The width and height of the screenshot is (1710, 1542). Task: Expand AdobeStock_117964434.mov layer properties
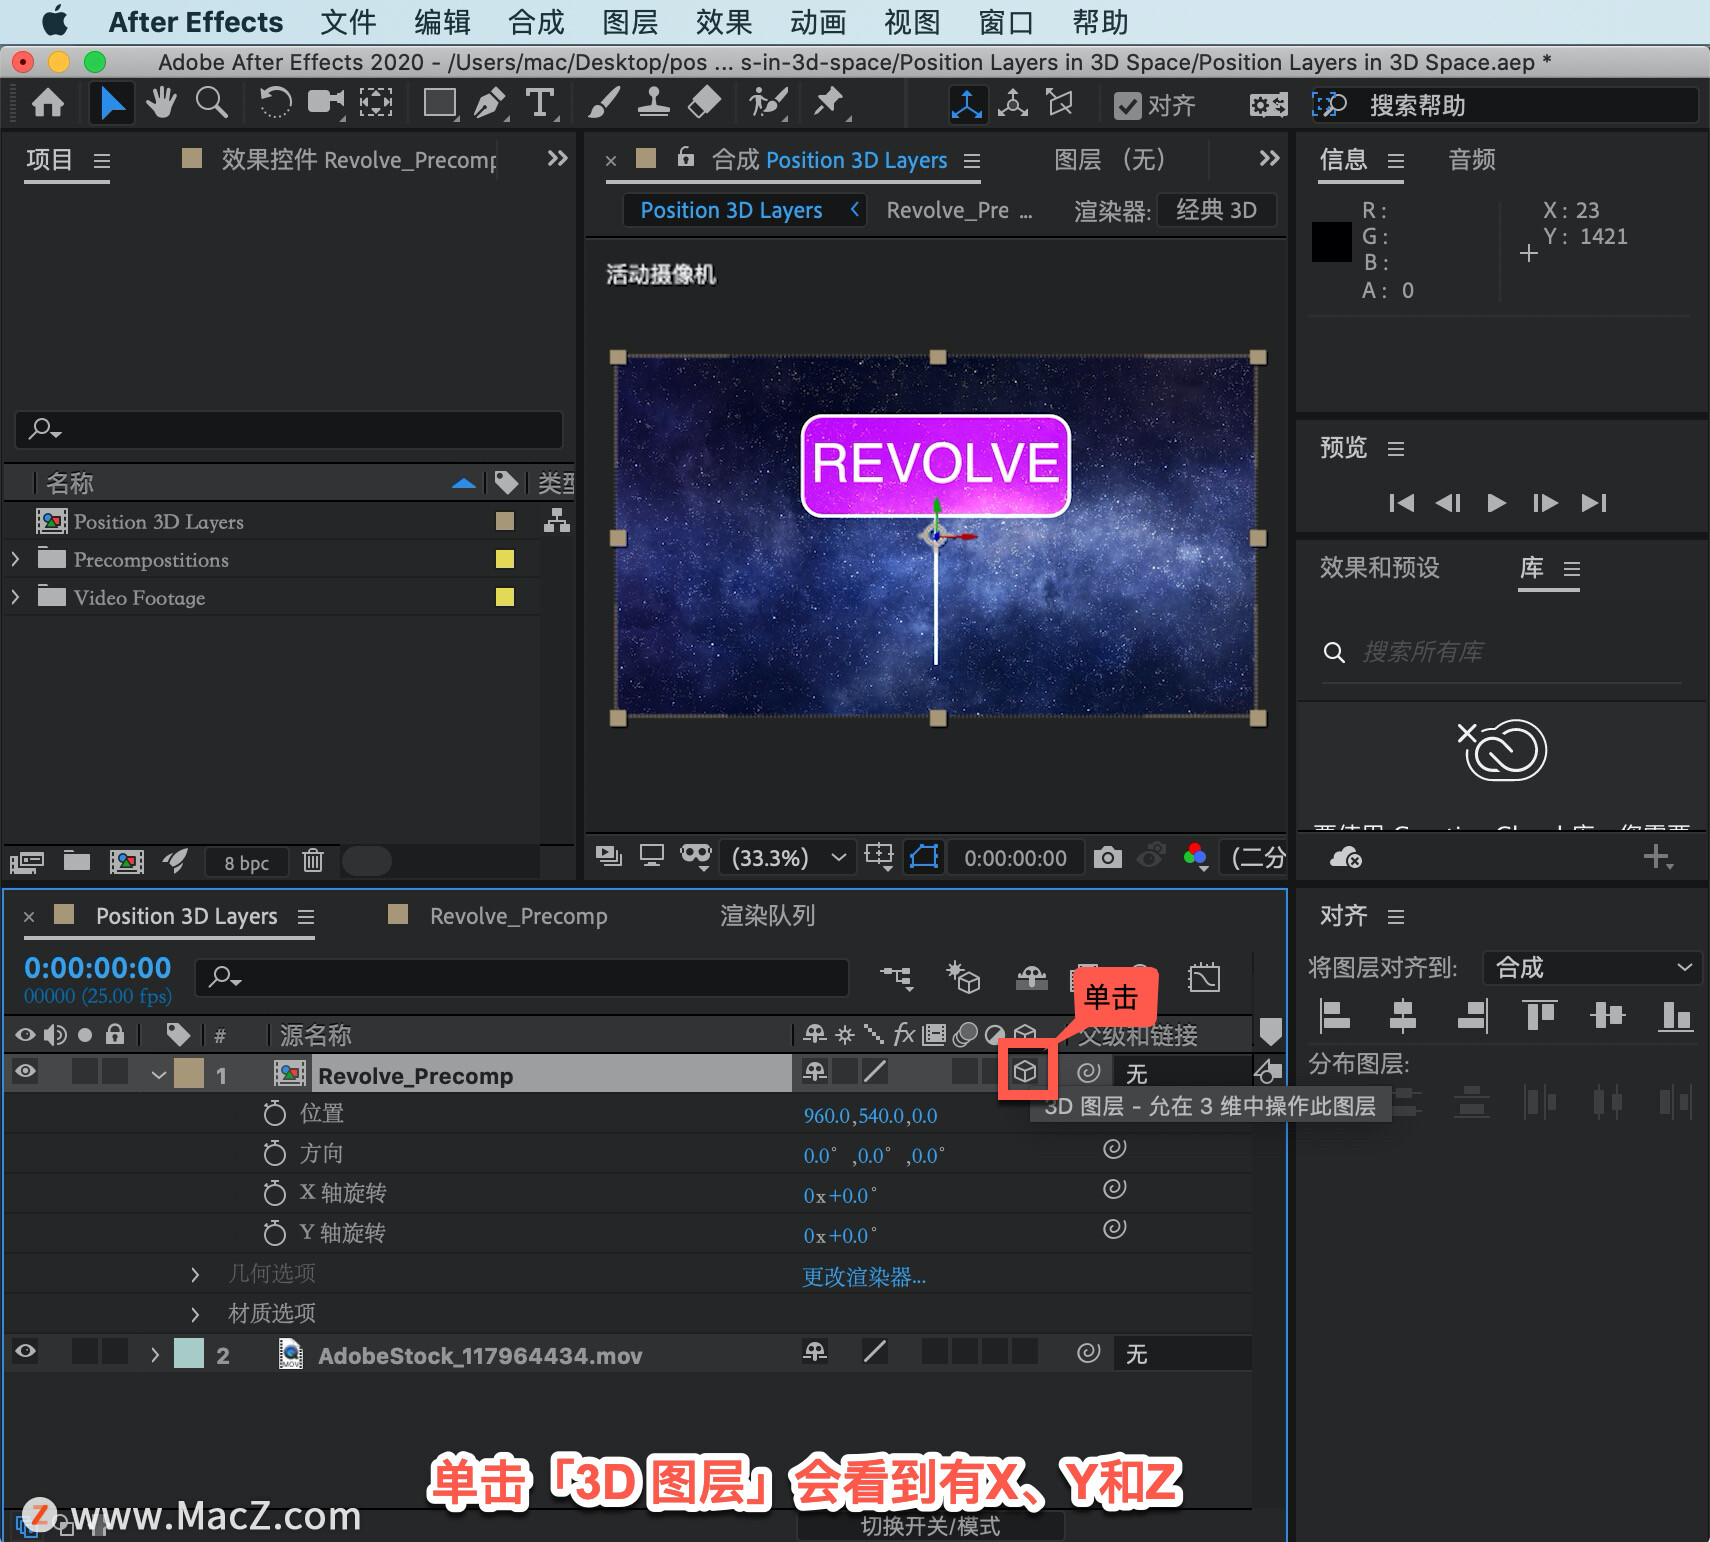point(155,1355)
